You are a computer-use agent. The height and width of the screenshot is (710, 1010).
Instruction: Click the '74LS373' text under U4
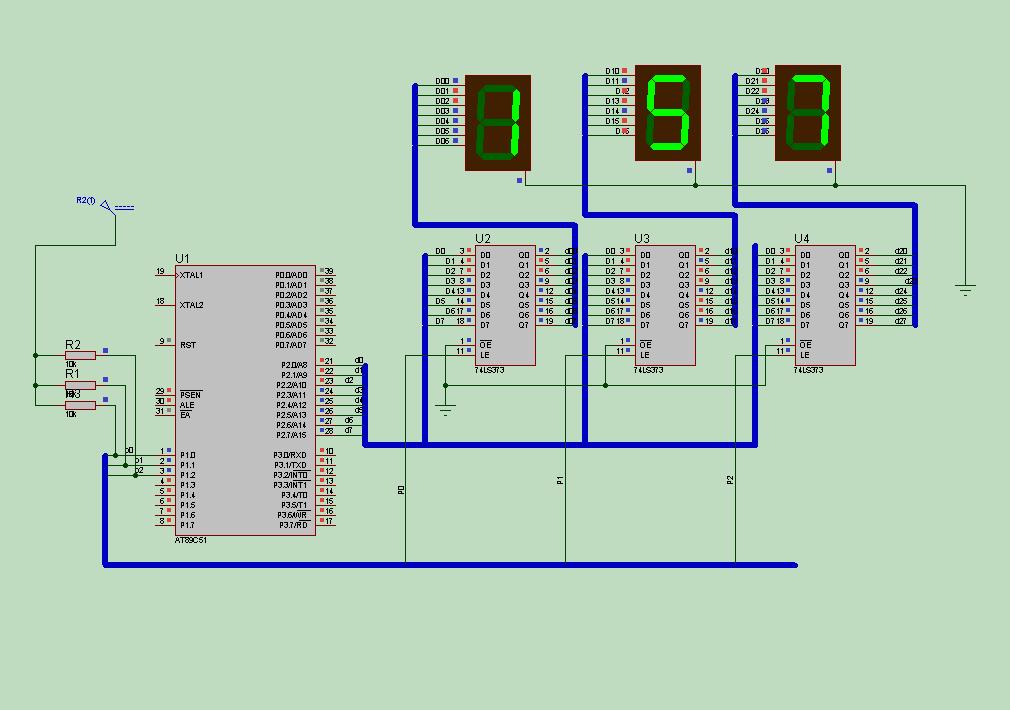coord(809,370)
